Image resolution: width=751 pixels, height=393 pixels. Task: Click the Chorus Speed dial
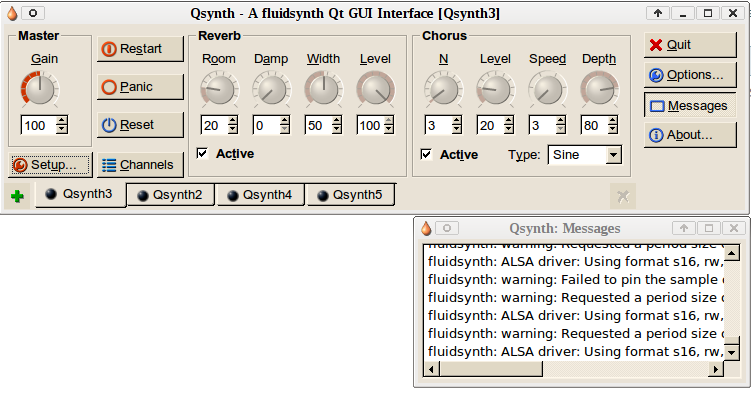(x=547, y=89)
